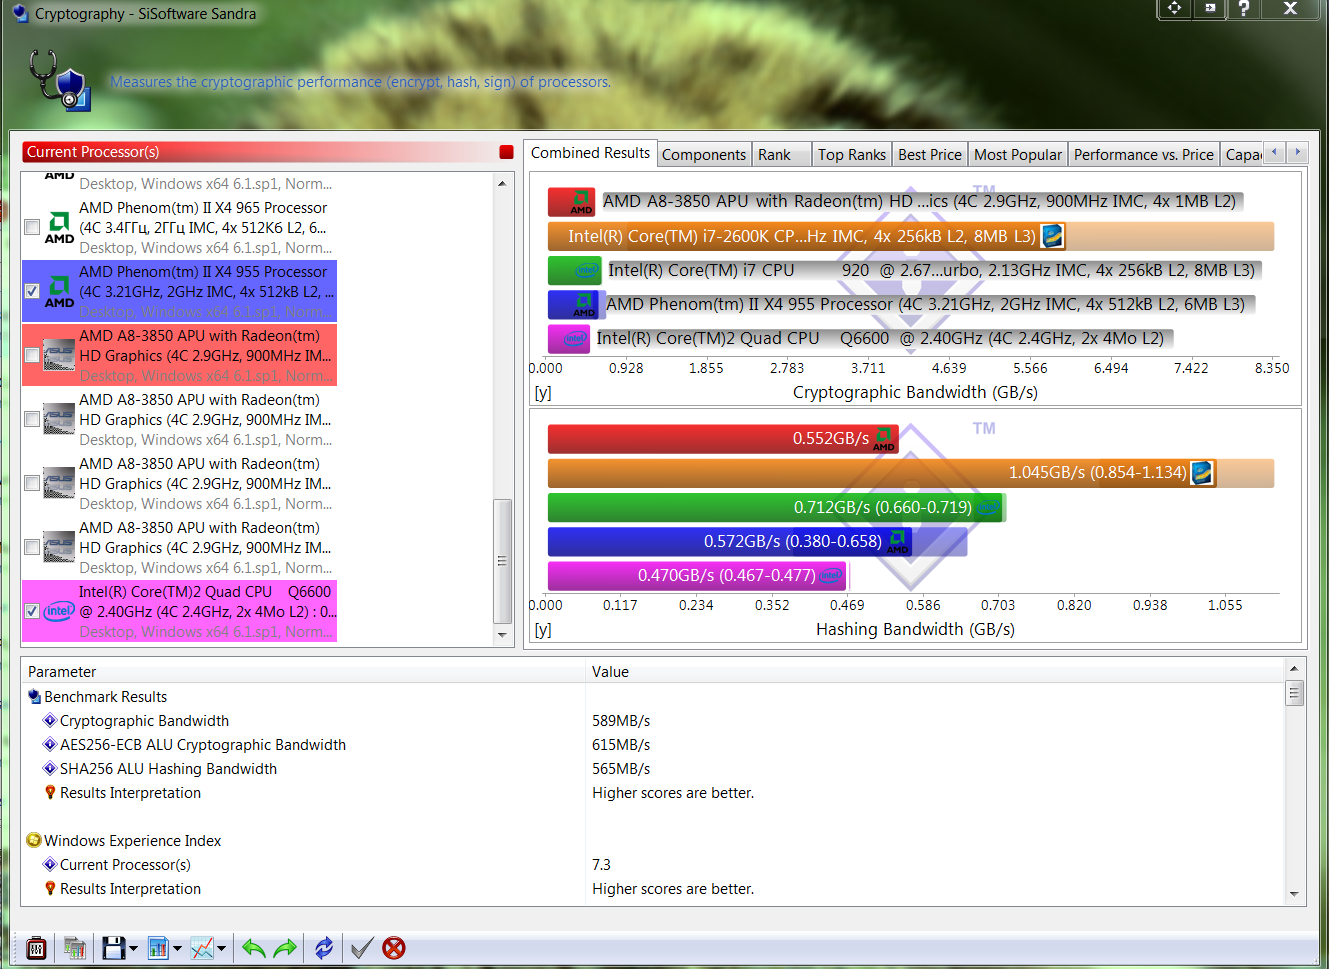Switch to the Best Price tab

(x=930, y=154)
